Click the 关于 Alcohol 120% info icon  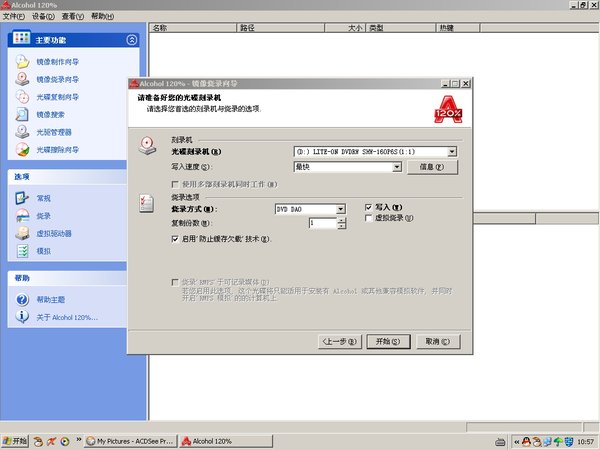click(x=22, y=317)
